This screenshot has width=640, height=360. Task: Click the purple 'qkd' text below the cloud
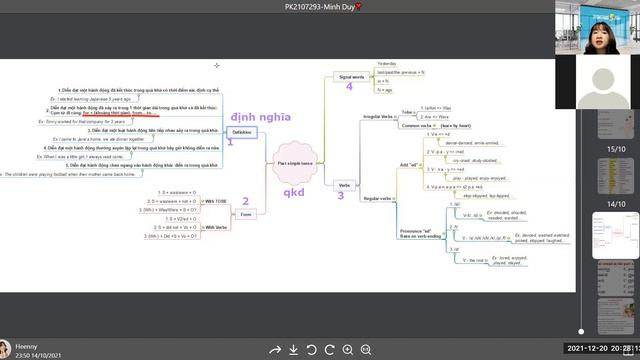294,192
